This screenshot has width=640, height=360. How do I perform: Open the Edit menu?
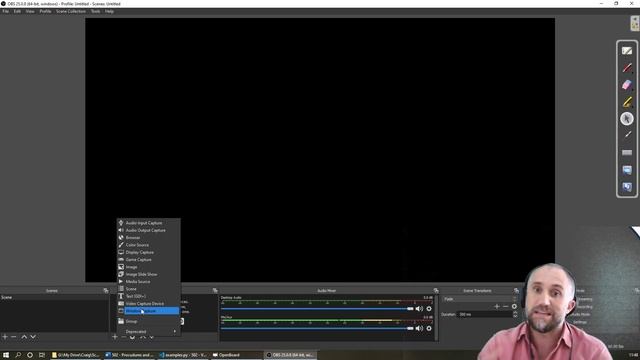point(17,11)
